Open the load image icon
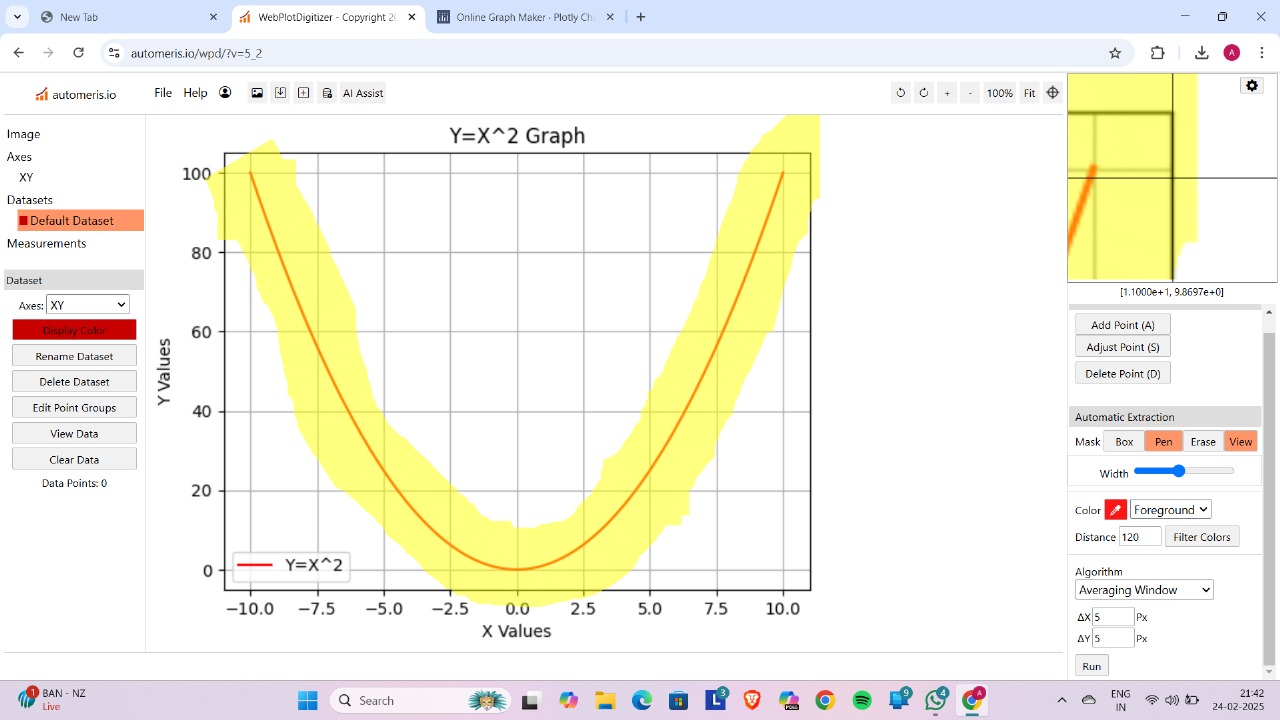Viewport: 1280px width, 720px height. coord(257,92)
